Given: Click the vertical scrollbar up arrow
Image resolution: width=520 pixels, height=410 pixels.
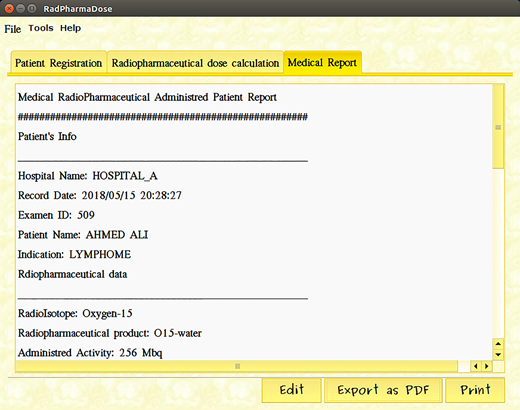Looking at the screenshot, I should tap(498, 344).
